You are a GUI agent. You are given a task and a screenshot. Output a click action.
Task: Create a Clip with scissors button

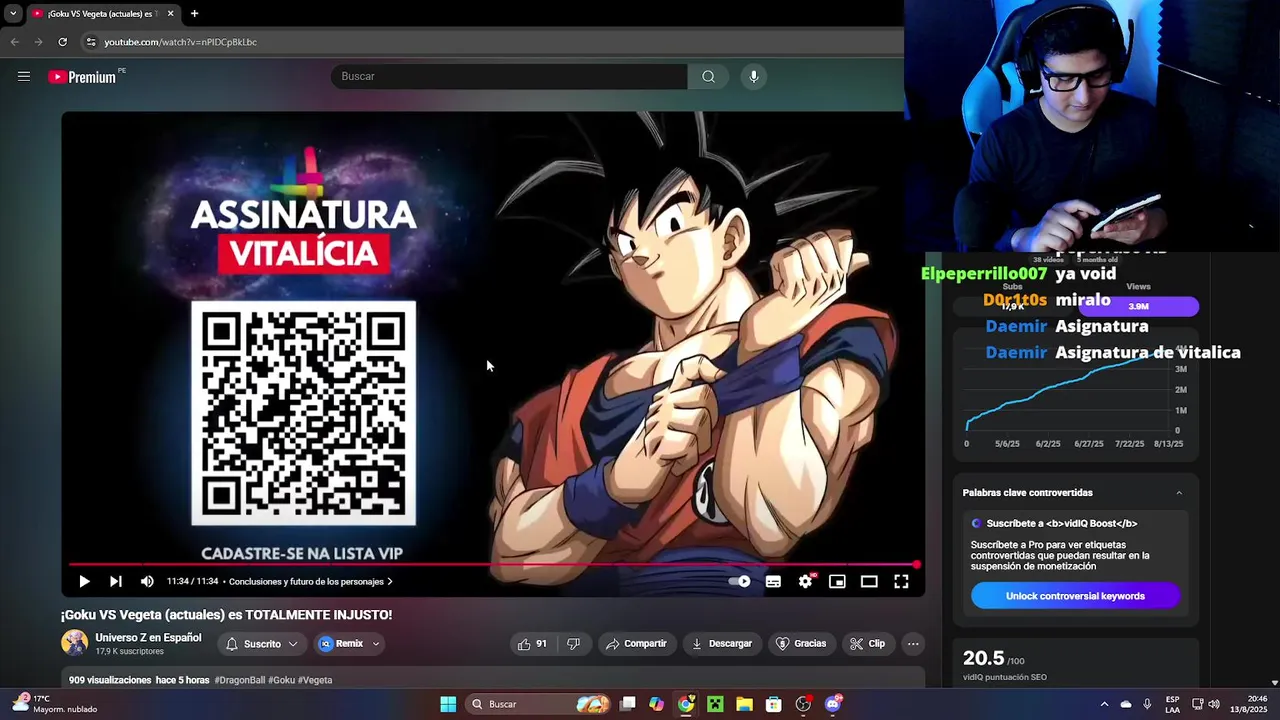(x=867, y=644)
